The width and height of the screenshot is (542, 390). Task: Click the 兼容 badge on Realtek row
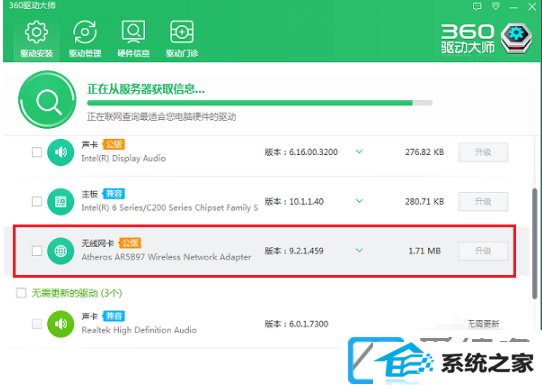click(114, 316)
